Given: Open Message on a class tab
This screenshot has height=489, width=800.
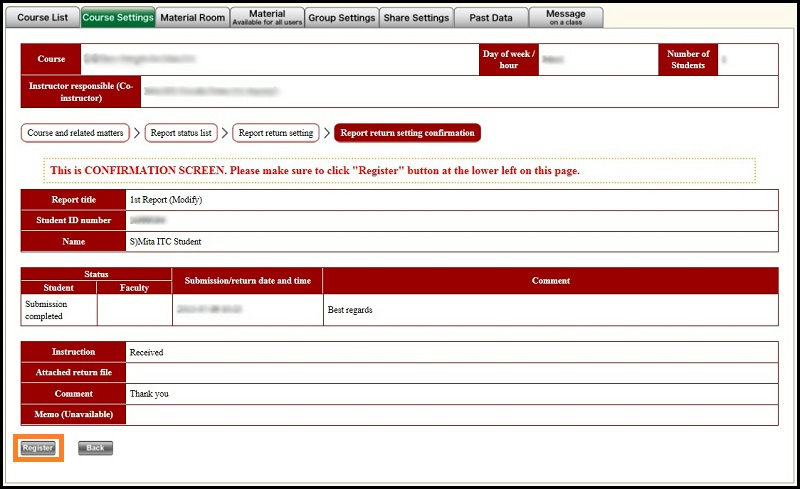Looking at the screenshot, I should 566,17.
